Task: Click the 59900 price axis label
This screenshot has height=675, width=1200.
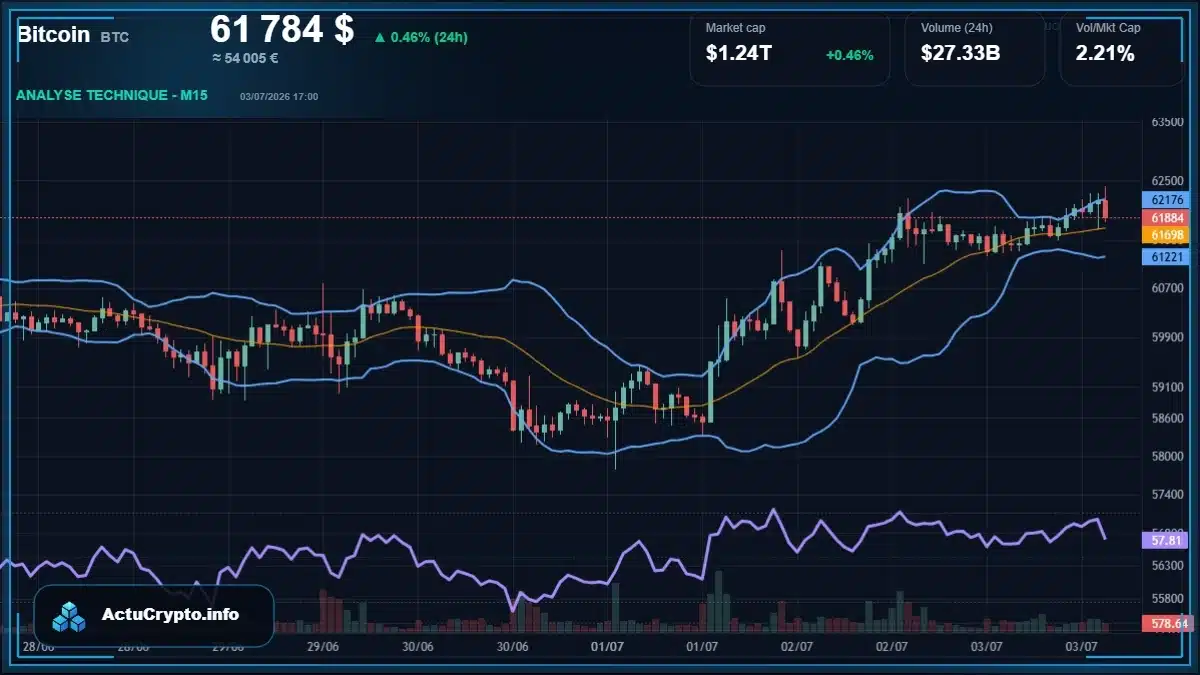Action: click(1167, 337)
